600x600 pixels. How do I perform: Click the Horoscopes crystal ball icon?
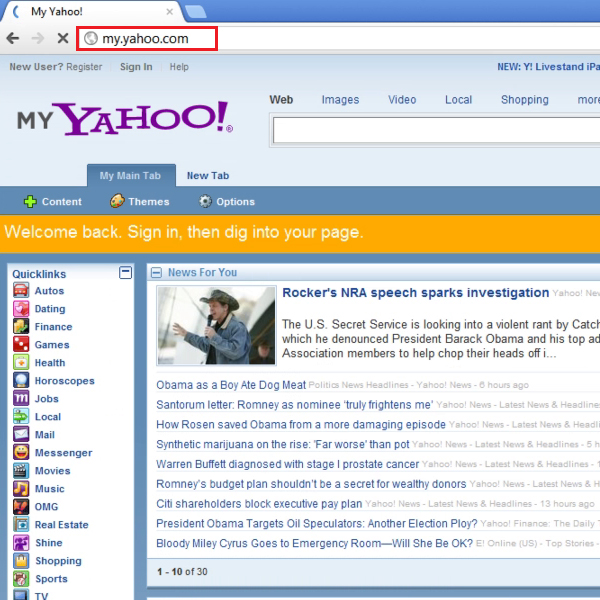pos(21,380)
